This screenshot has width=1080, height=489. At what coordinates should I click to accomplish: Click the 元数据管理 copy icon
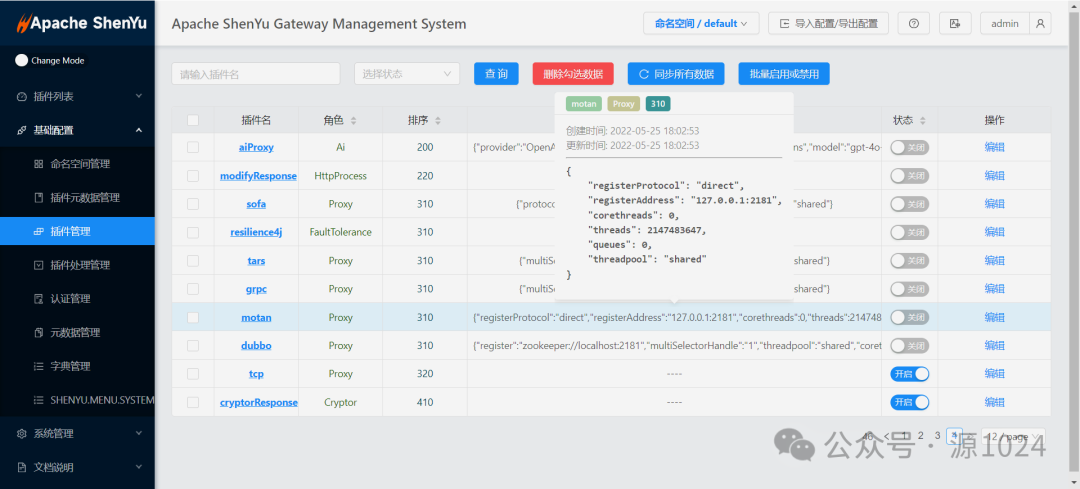click(39, 333)
